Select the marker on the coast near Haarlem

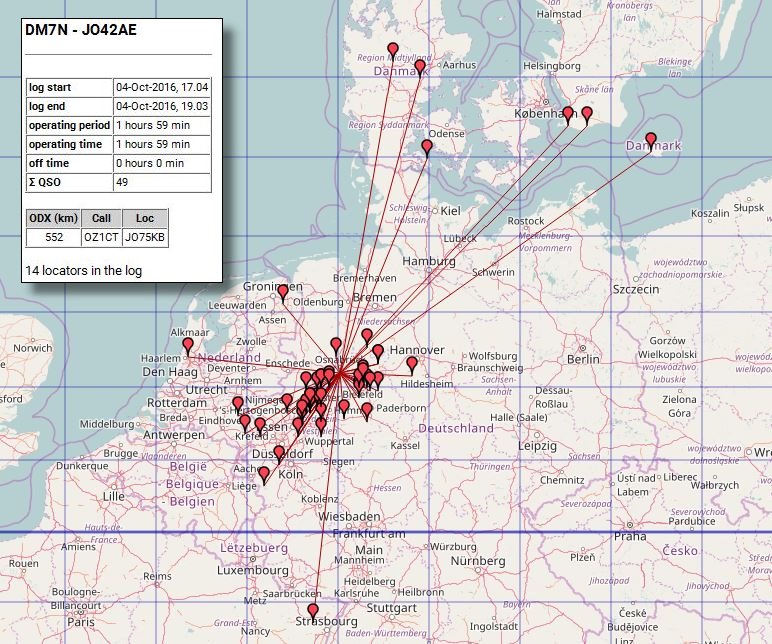188,345
